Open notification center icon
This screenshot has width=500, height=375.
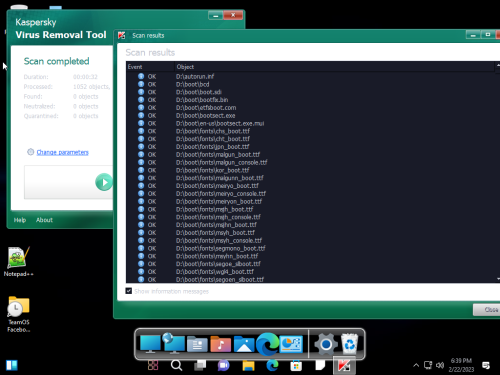[486, 365]
